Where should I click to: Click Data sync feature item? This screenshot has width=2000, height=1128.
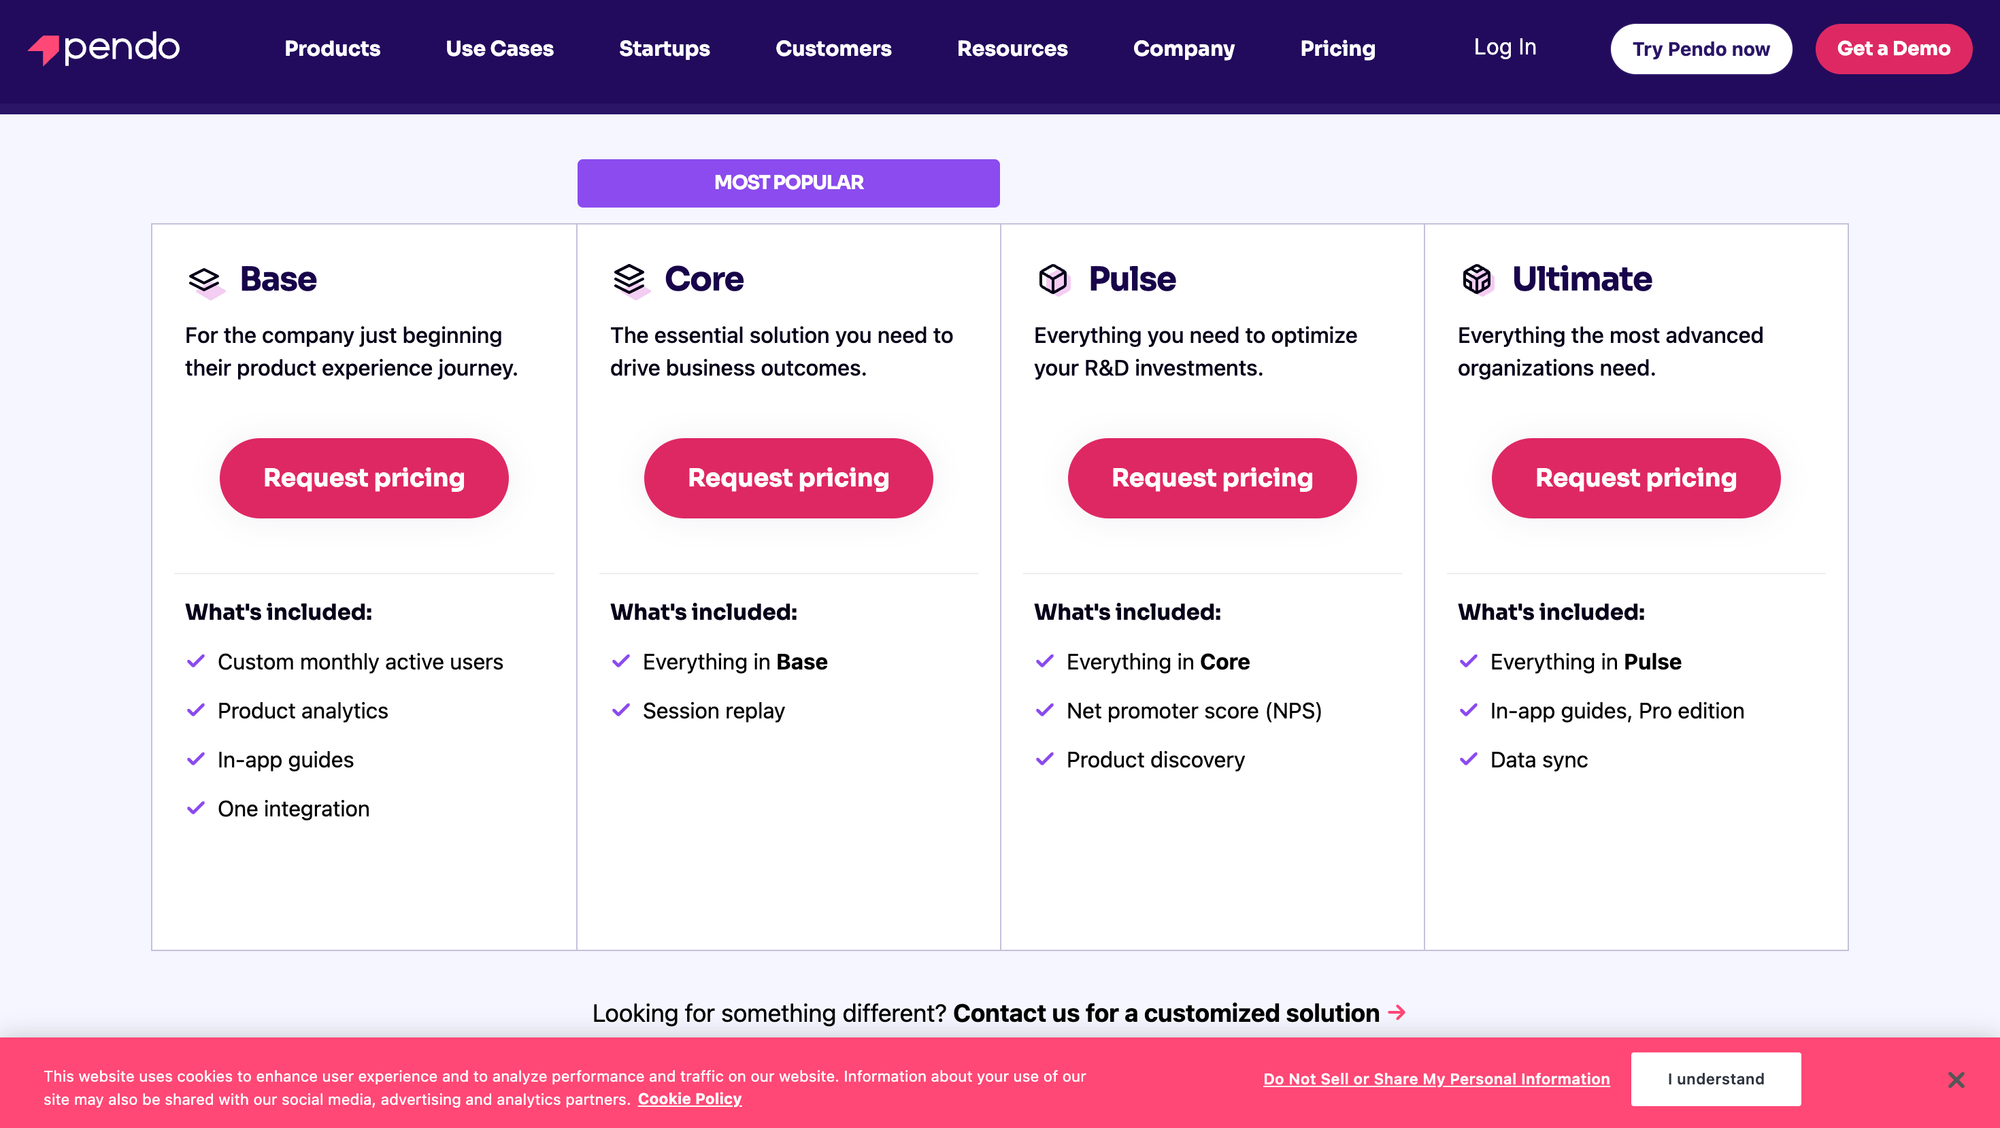pos(1539,760)
